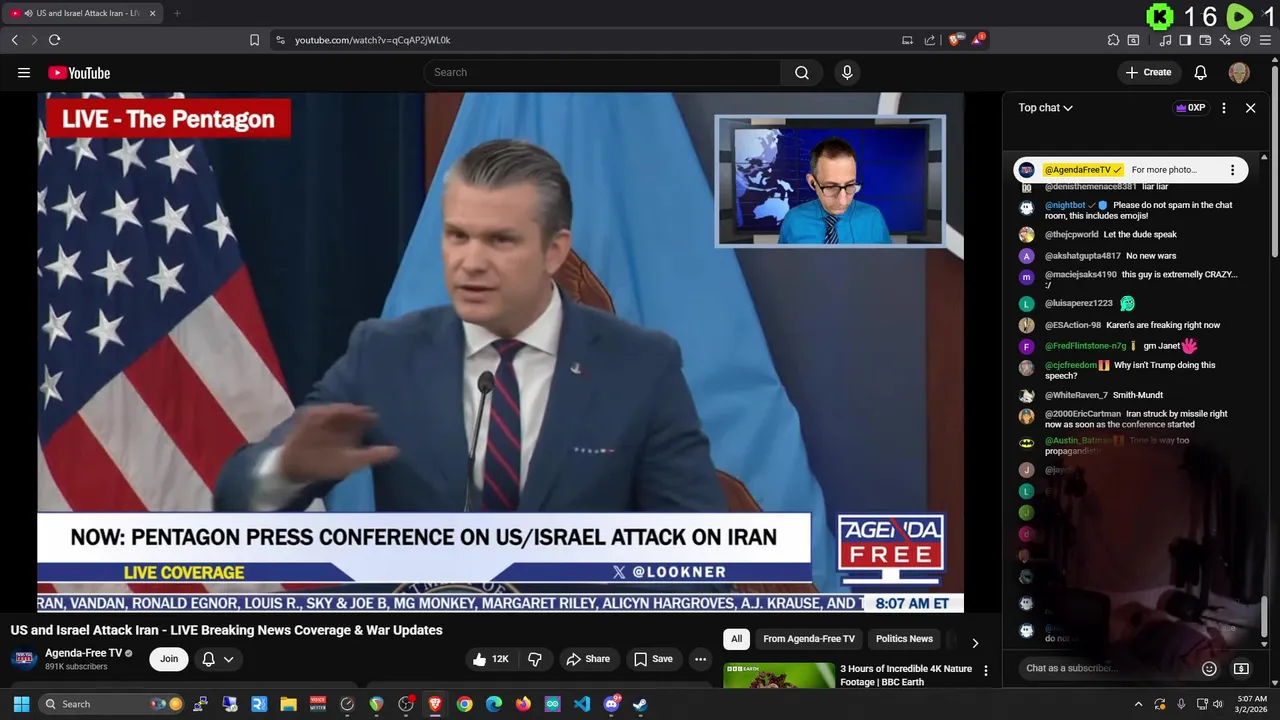Open the YouTube guide hamburger menu
This screenshot has width=1280, height=720.
click(24, 73)
